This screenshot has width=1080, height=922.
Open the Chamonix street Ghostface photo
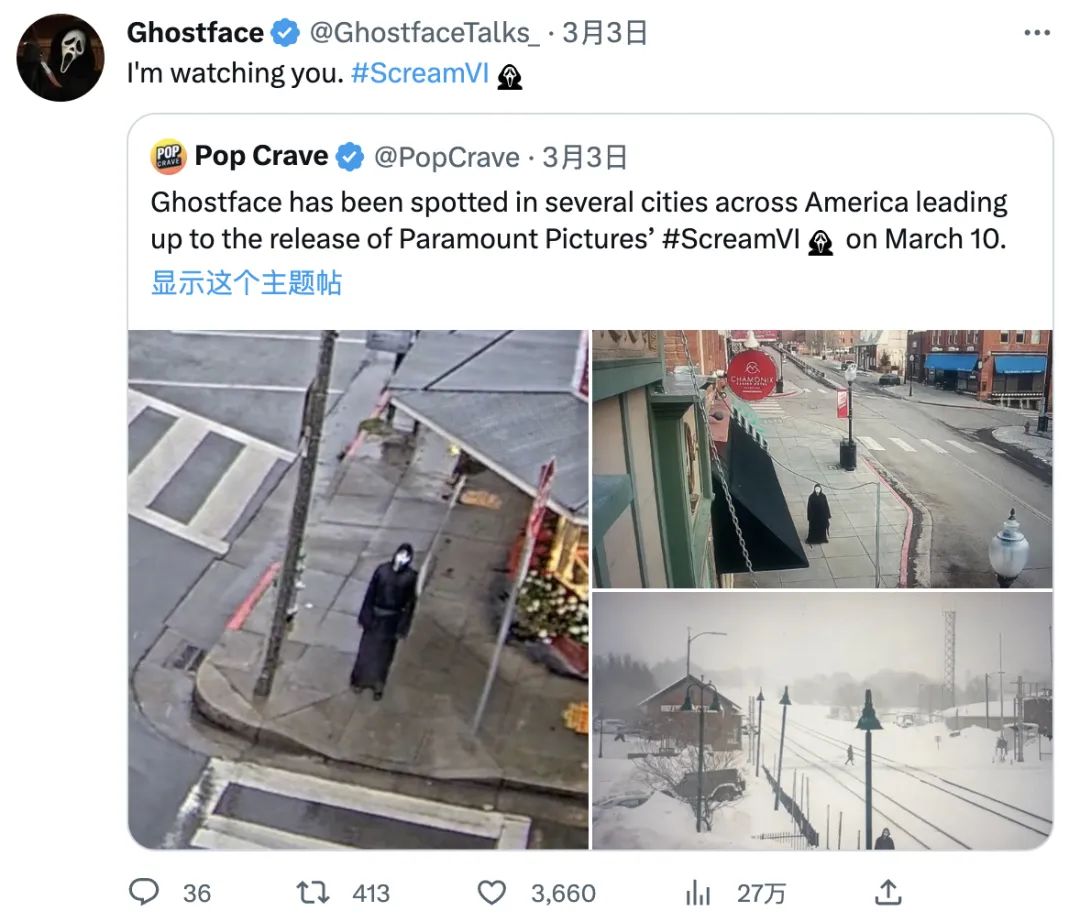822,459
